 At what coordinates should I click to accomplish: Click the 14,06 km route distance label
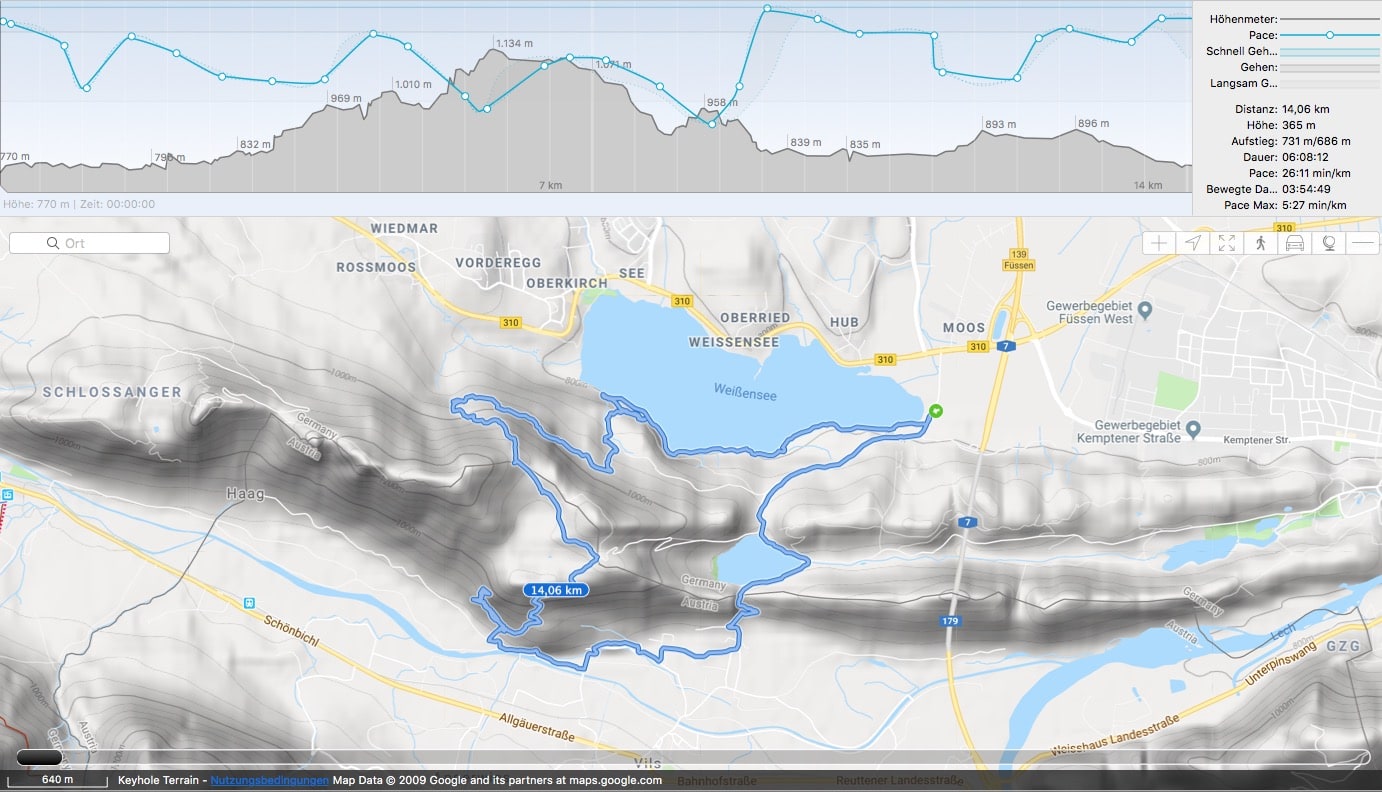tap(556, 590)
